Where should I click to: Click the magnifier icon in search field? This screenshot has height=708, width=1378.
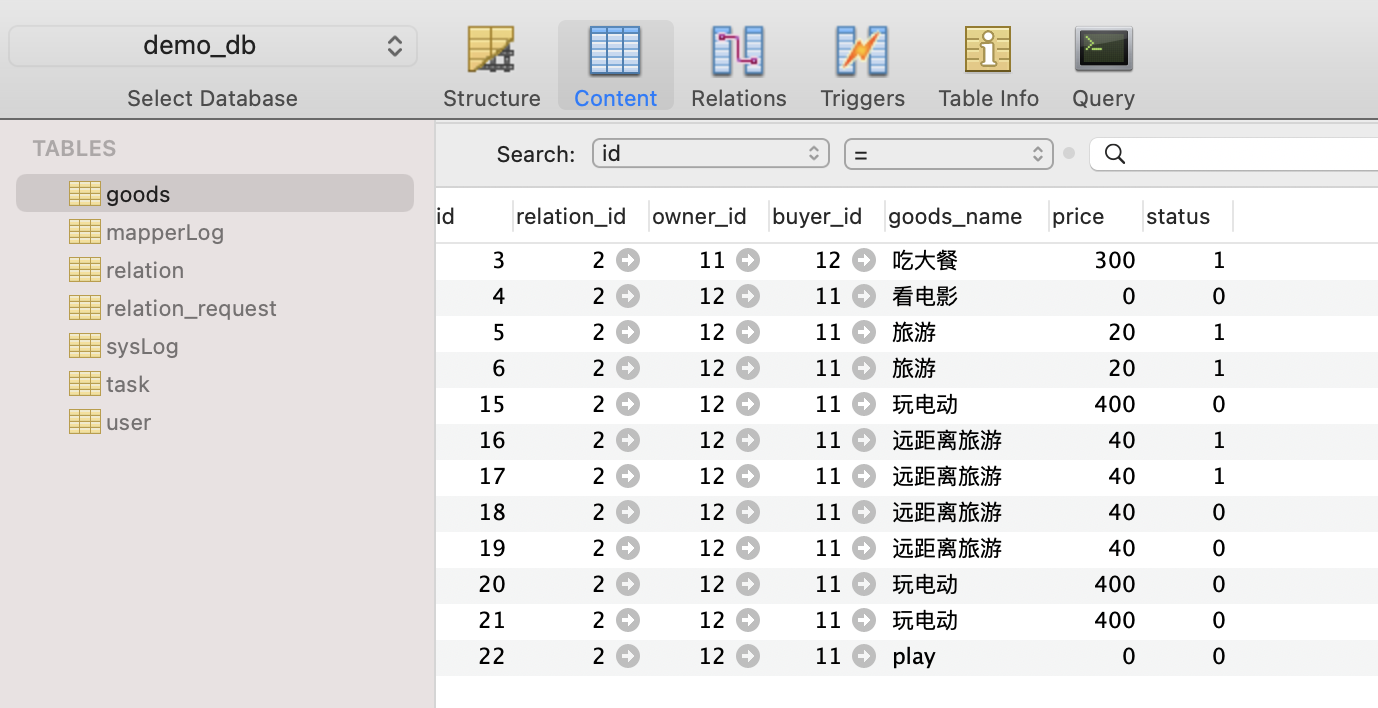coord(1115,154)
